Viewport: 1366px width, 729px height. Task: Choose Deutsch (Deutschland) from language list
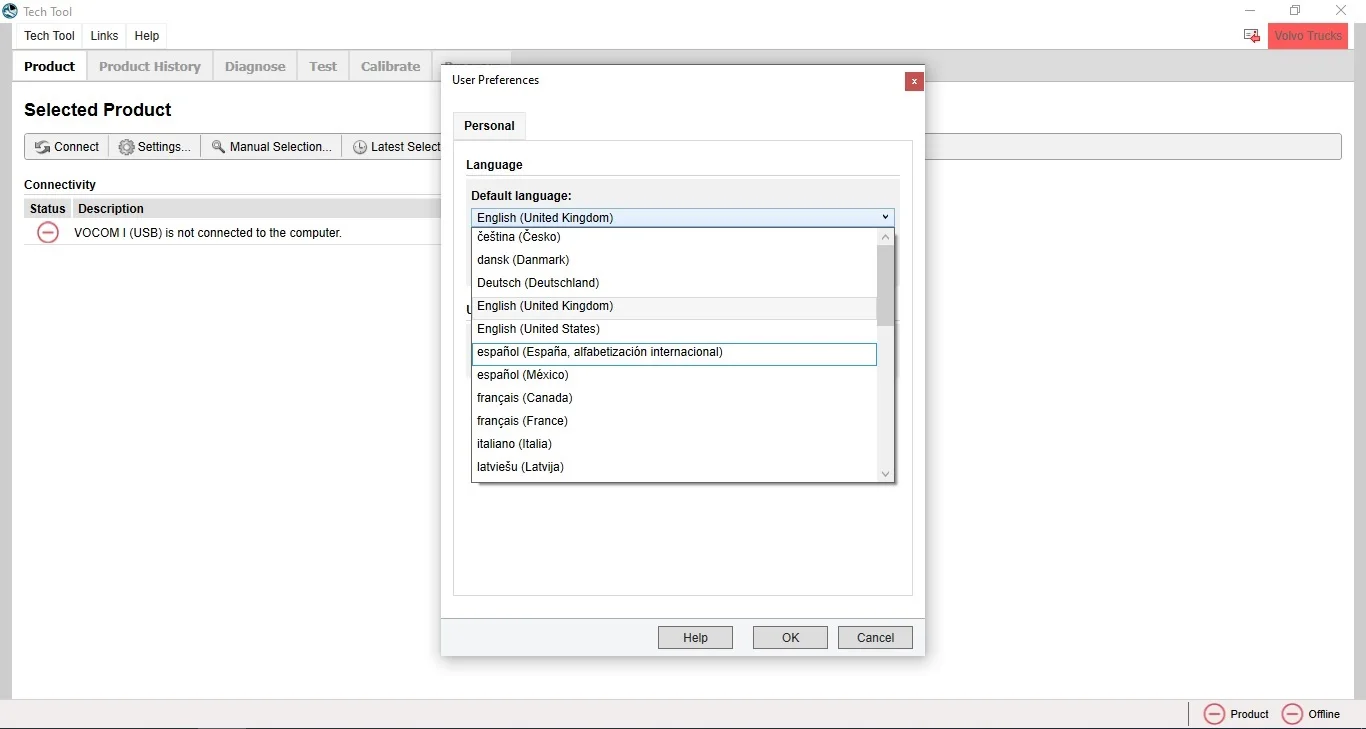pos(674,283)
